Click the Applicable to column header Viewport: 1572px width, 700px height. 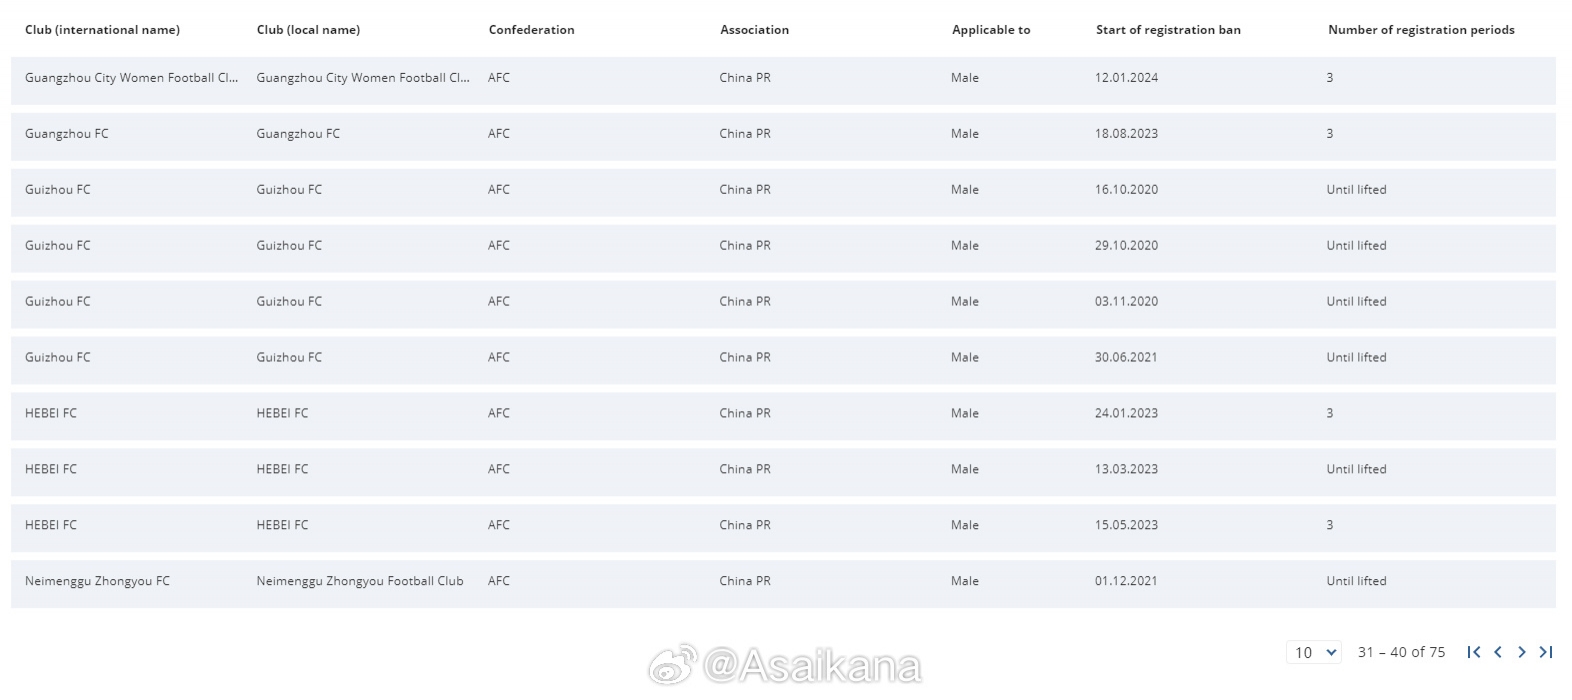pyautogui.click(x=991, y=30)
